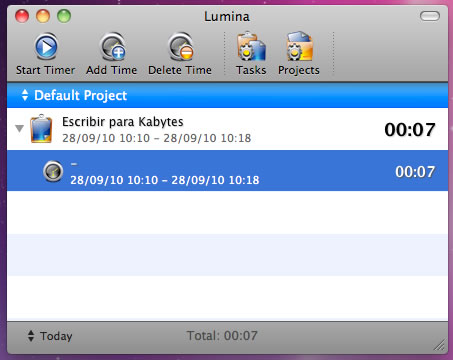
Task: Click the task's bold 00:07 duration
Action: tap(410, 129)
